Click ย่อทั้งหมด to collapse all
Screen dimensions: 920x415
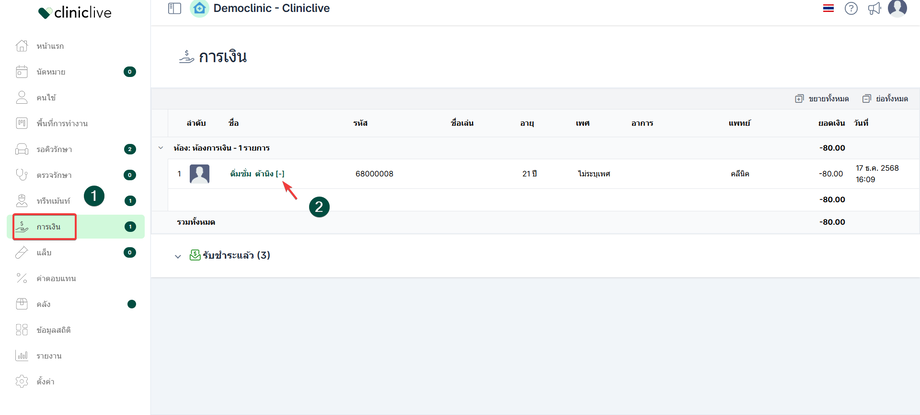[885, 98]
